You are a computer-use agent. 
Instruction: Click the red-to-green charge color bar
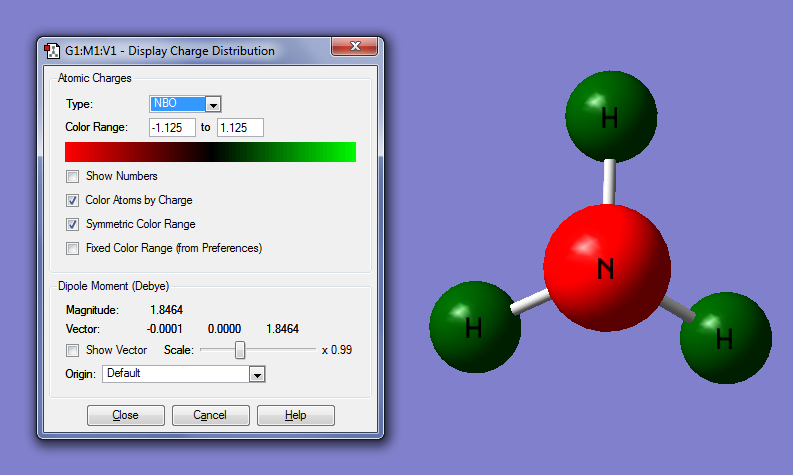[210, 152]
